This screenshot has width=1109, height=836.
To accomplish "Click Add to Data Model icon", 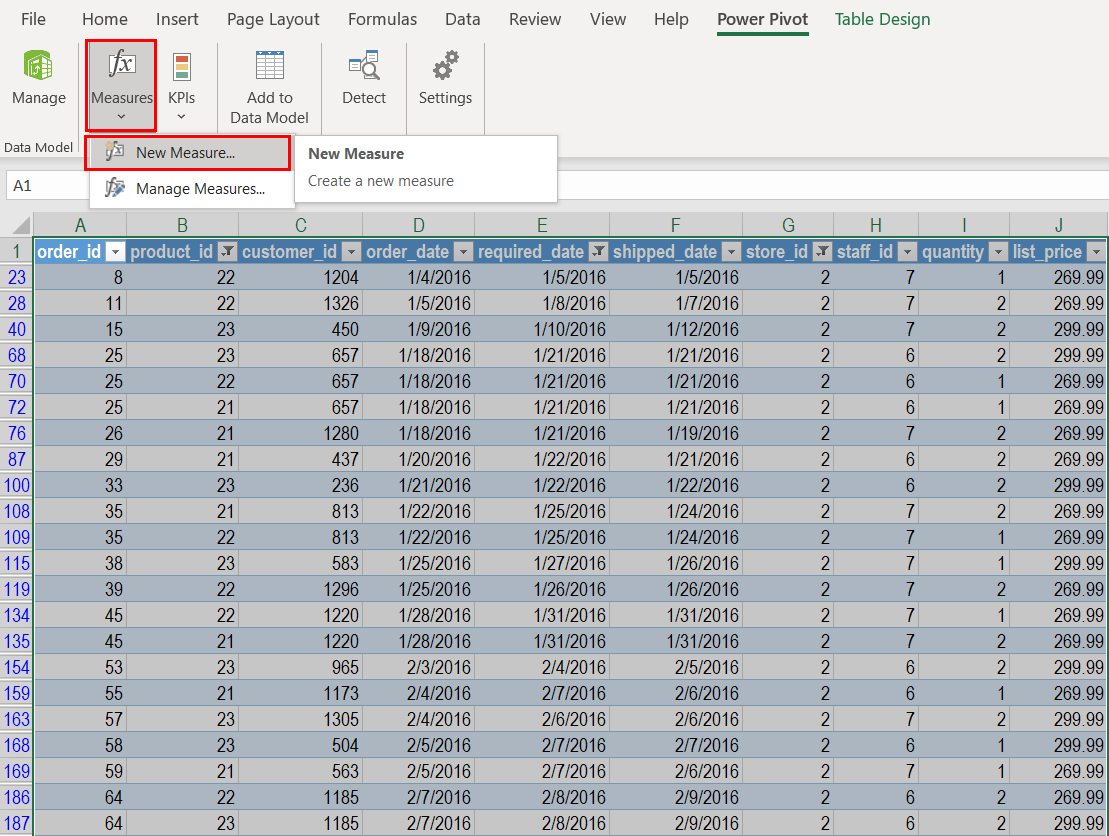I will tap(269, 66).
